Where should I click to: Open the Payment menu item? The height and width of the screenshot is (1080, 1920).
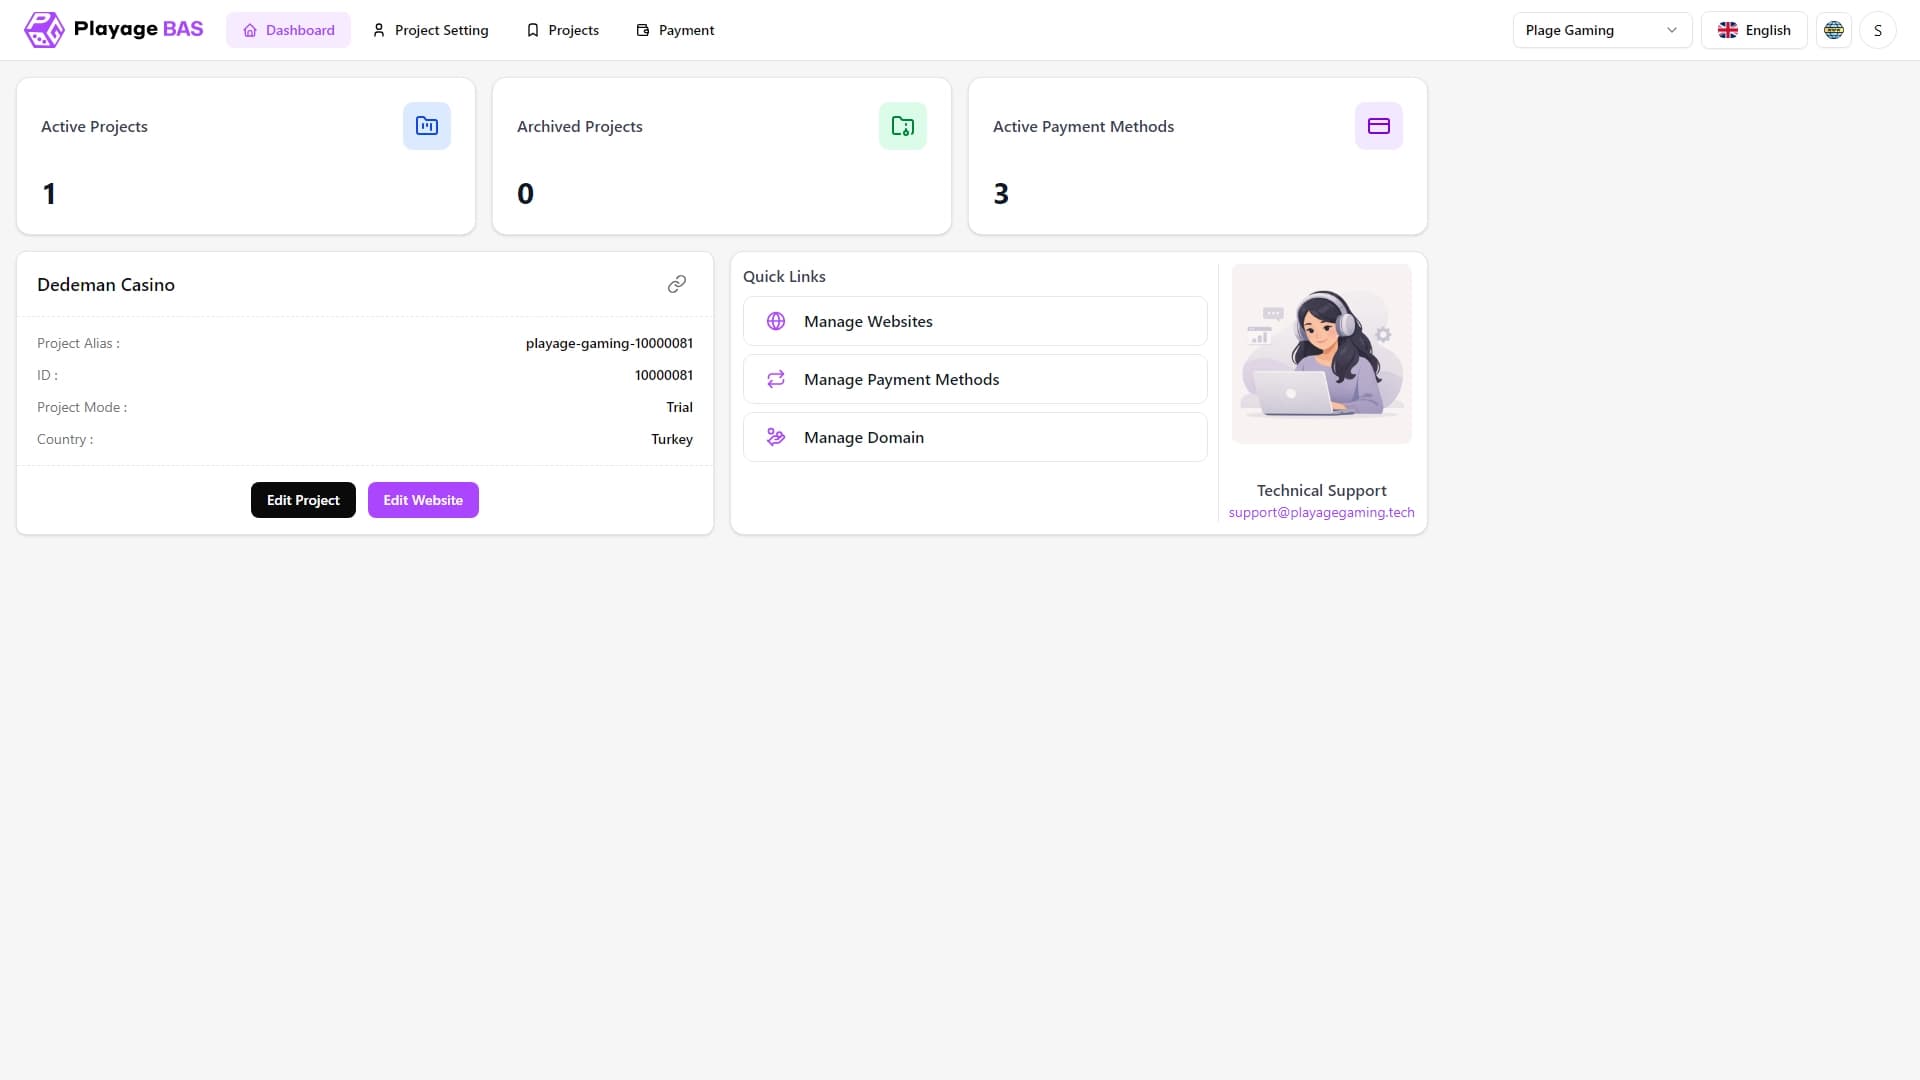pyautogui.click(x=675, y=30)
